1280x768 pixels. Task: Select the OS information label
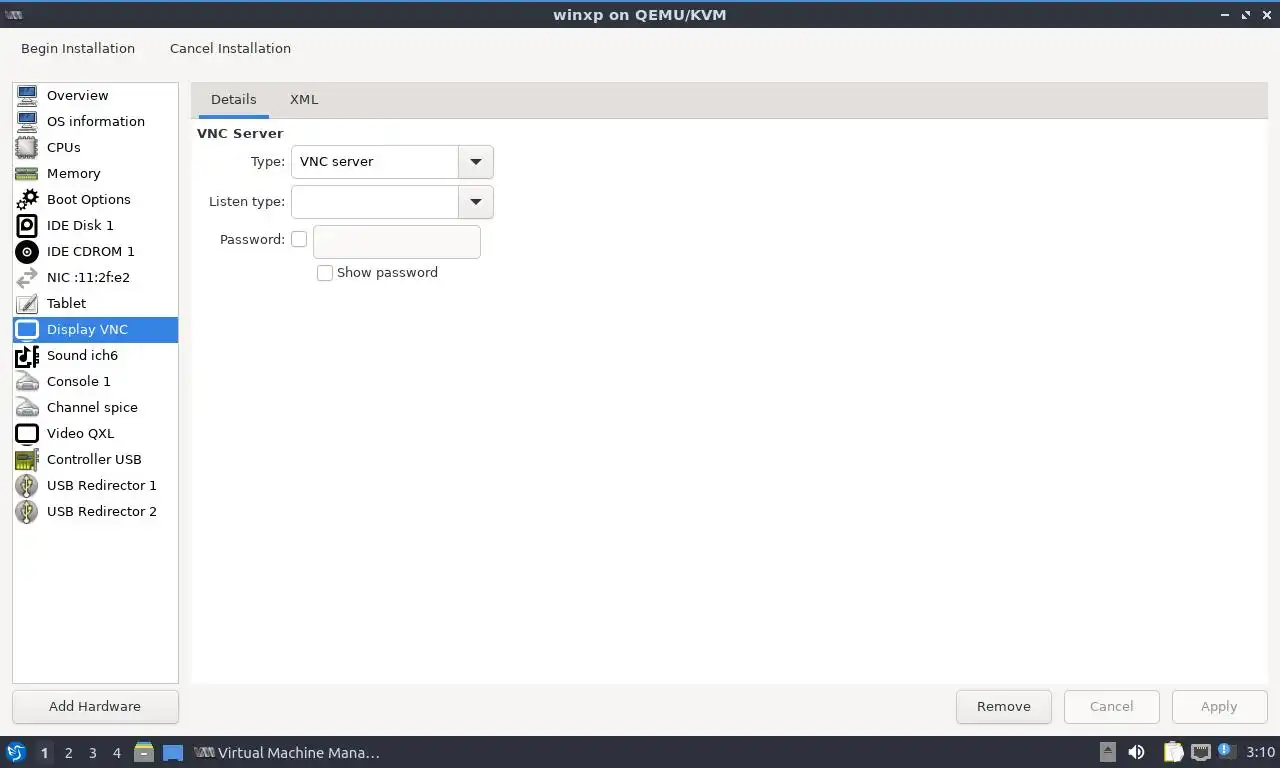(x=96, y=121)
